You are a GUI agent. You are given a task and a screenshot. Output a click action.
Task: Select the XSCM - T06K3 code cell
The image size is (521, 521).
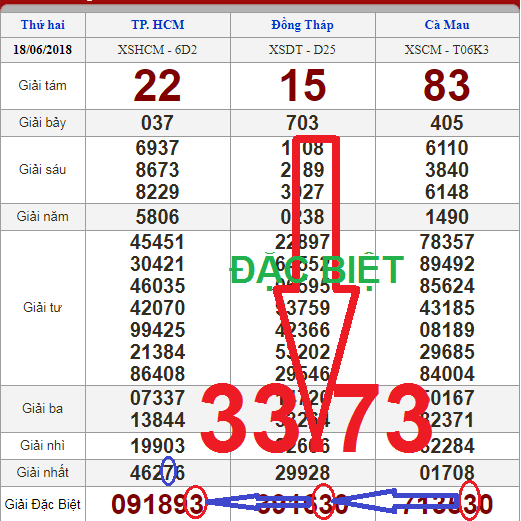point(447,50)
